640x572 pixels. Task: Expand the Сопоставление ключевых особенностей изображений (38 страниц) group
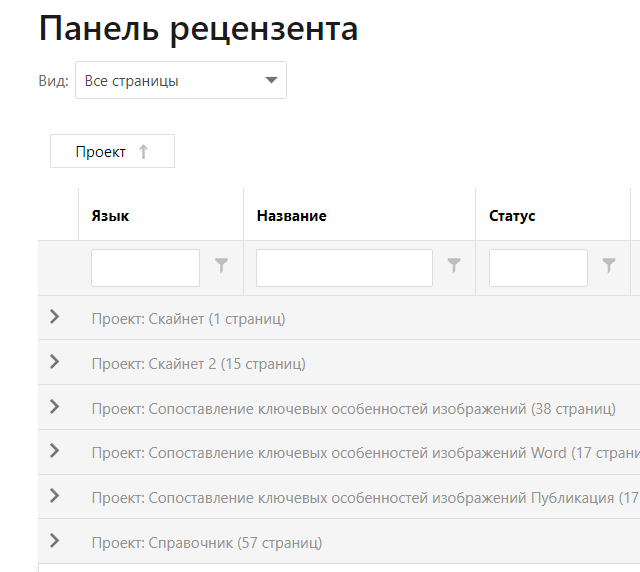tap(54, 407)
